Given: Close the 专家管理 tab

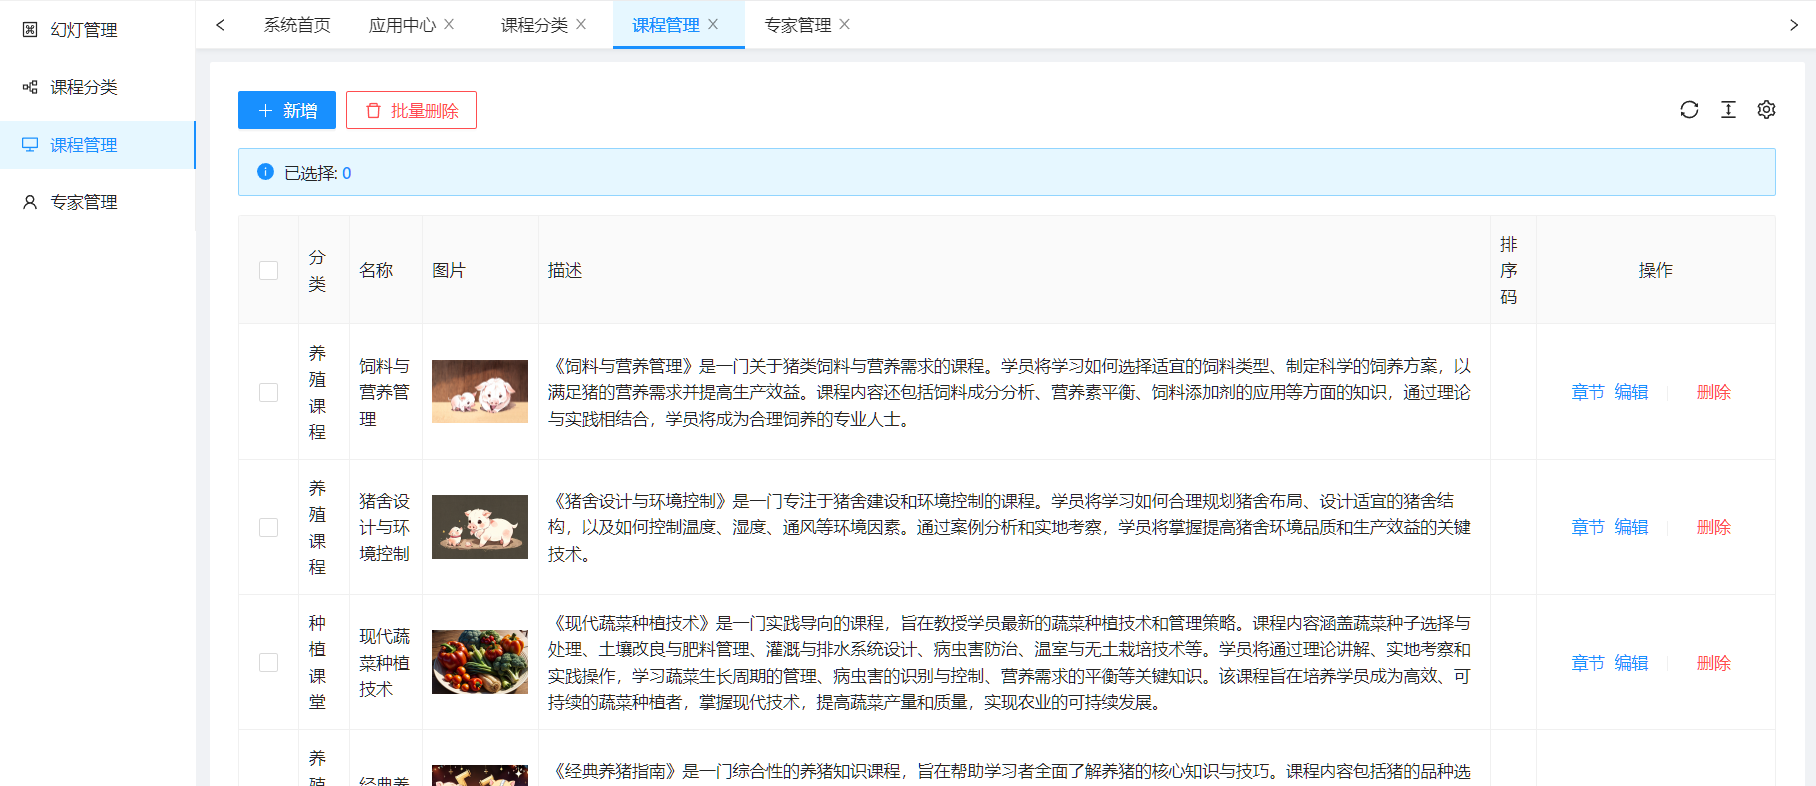Looking at the screenshot, I should point(844,24).
